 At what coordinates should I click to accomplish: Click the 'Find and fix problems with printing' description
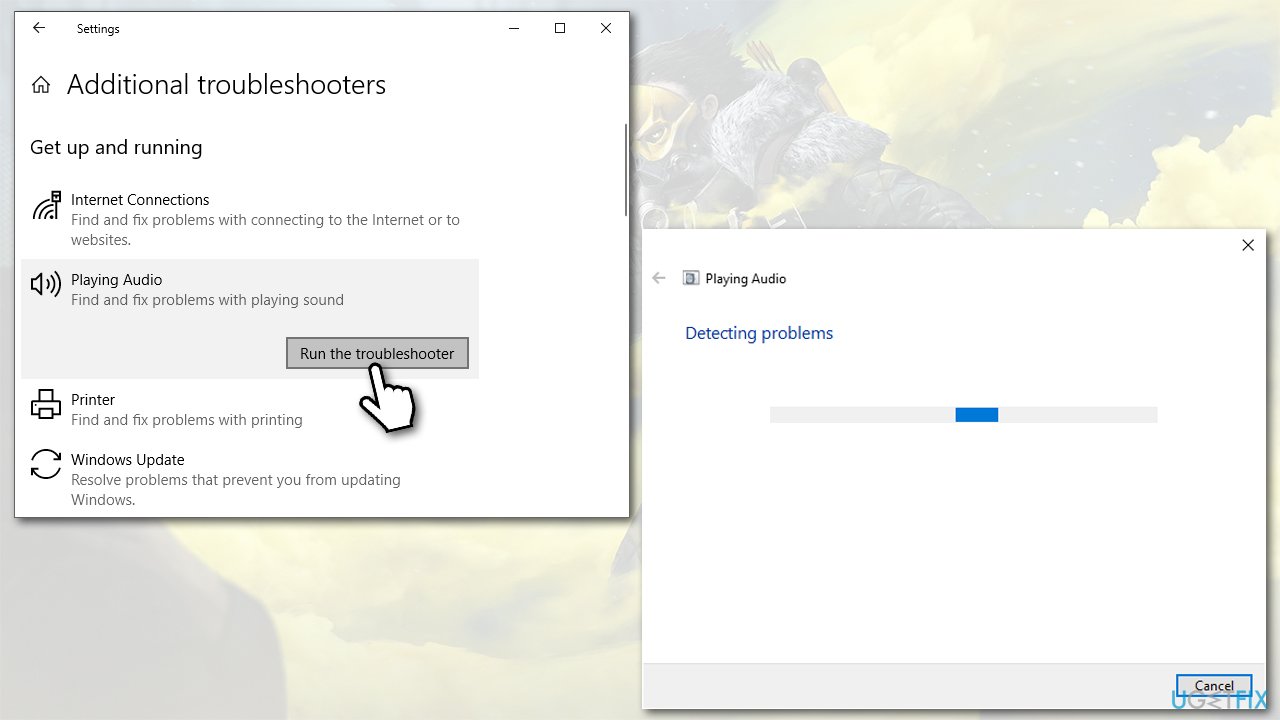pyautogui.click(x=187, y=420)
